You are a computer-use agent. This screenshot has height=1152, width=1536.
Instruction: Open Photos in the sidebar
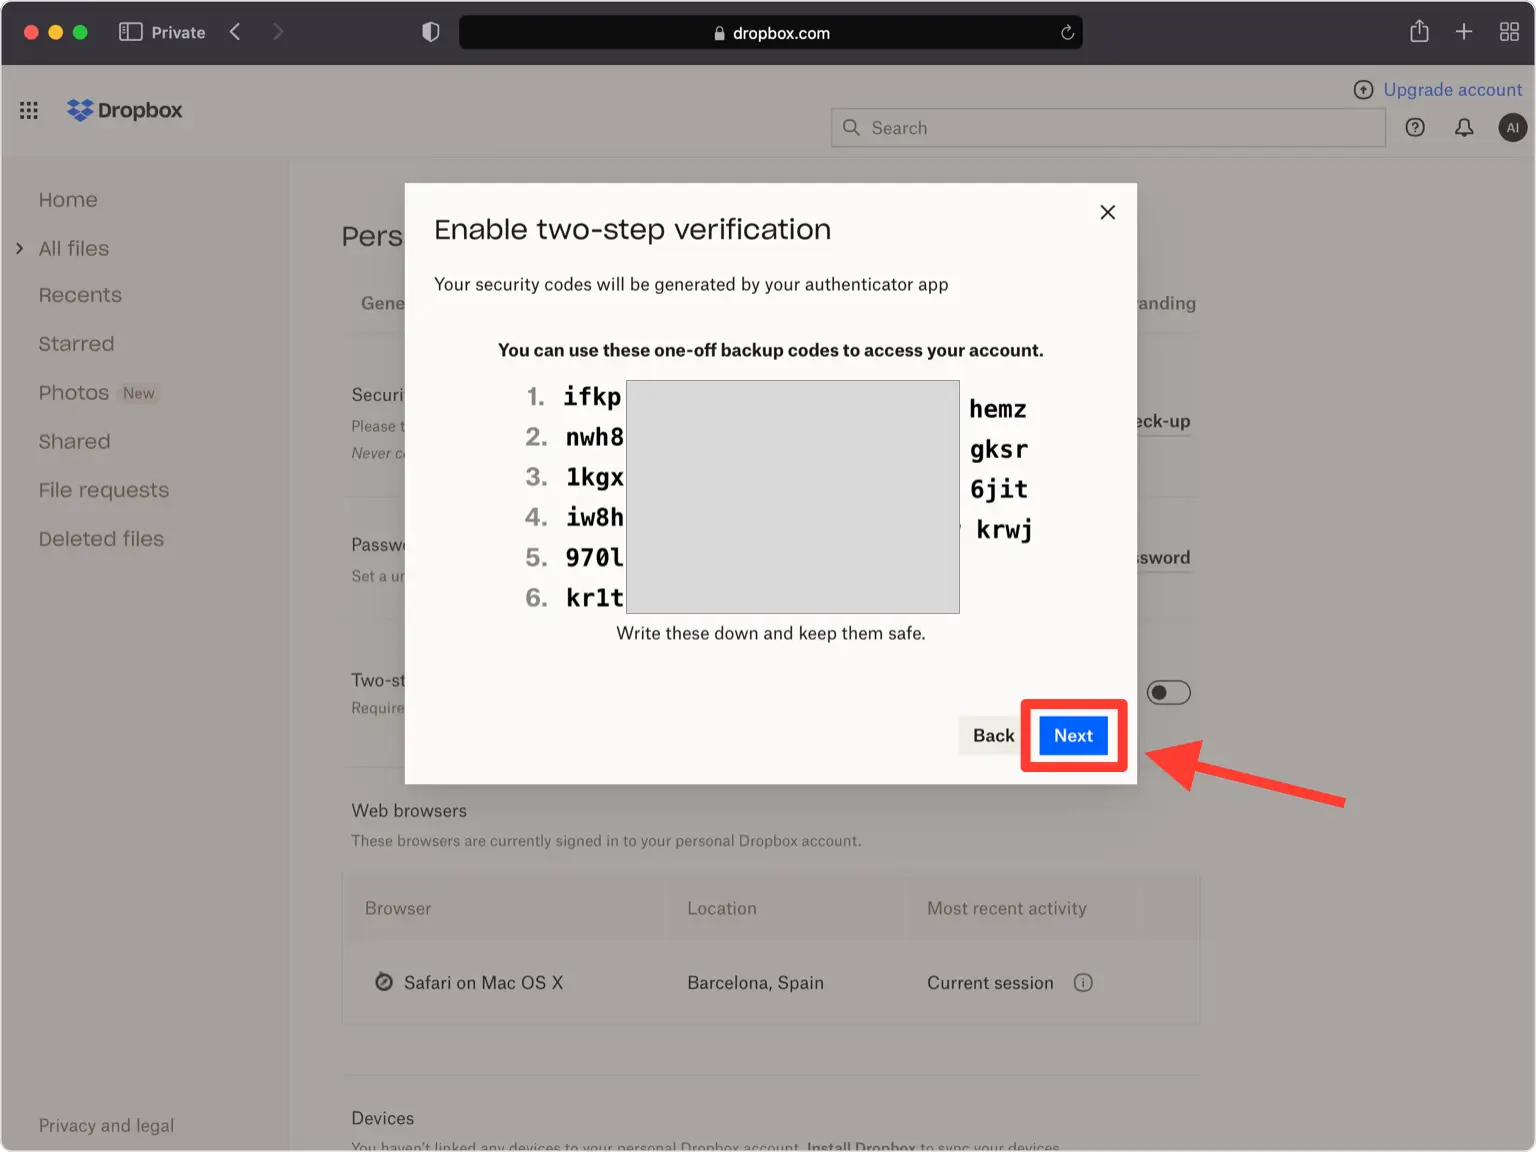(73, 393)
